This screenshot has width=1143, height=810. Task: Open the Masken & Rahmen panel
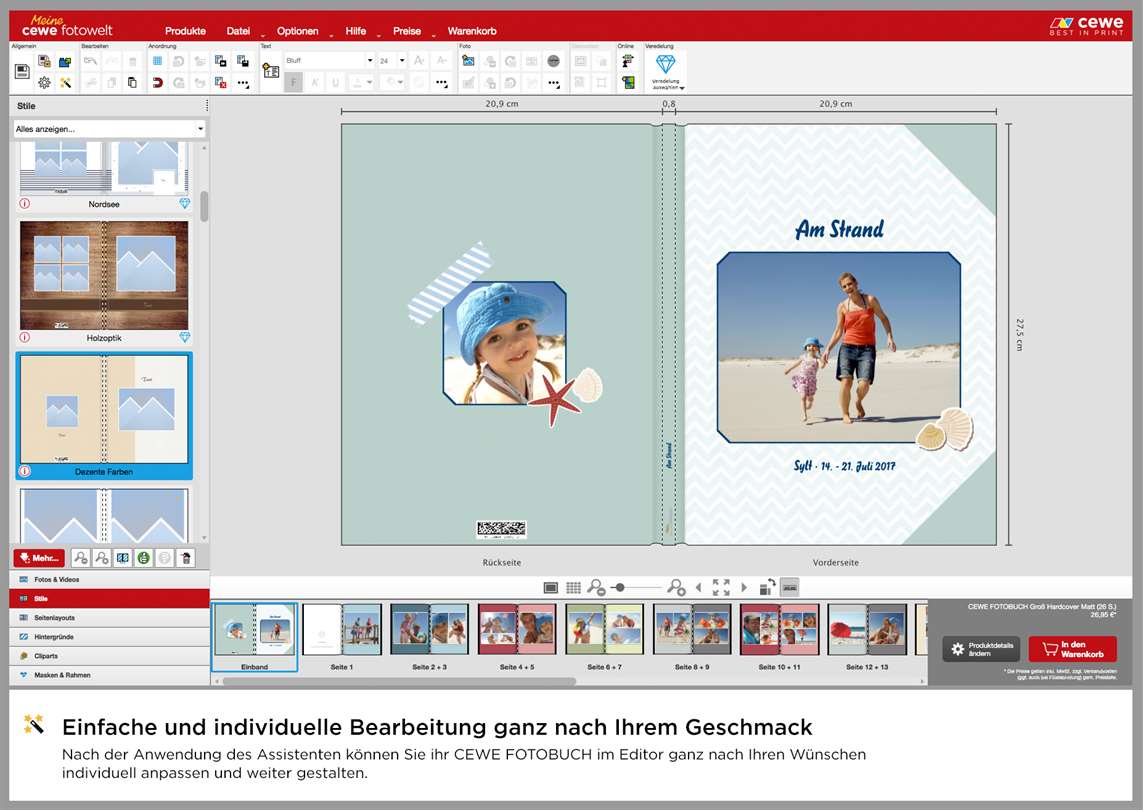click(x=109, y=675)
